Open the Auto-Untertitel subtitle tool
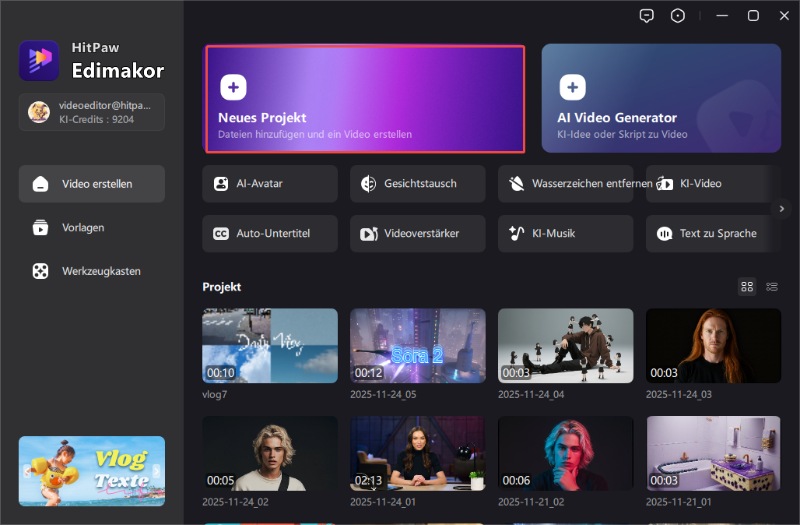 pyautogui.click(x=269, y=234)
